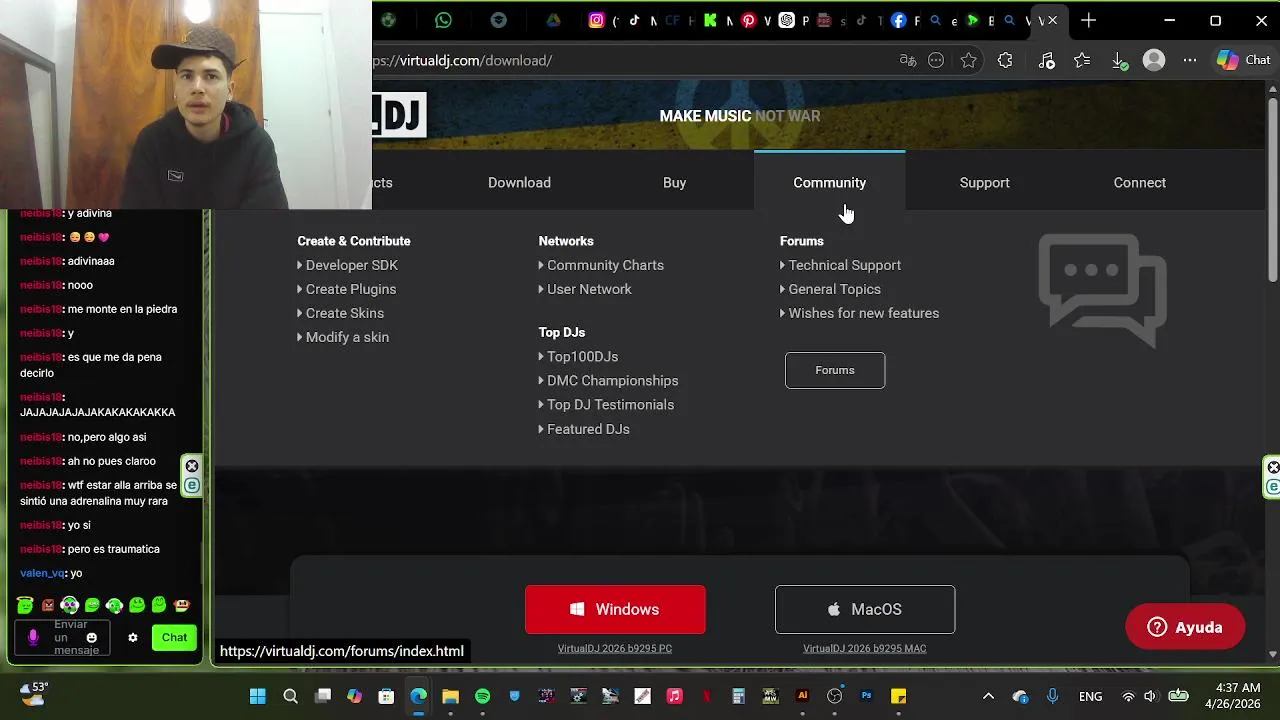Open the Community Charts link
This screenshot has width=1280, height=720.
coord(604,265)
